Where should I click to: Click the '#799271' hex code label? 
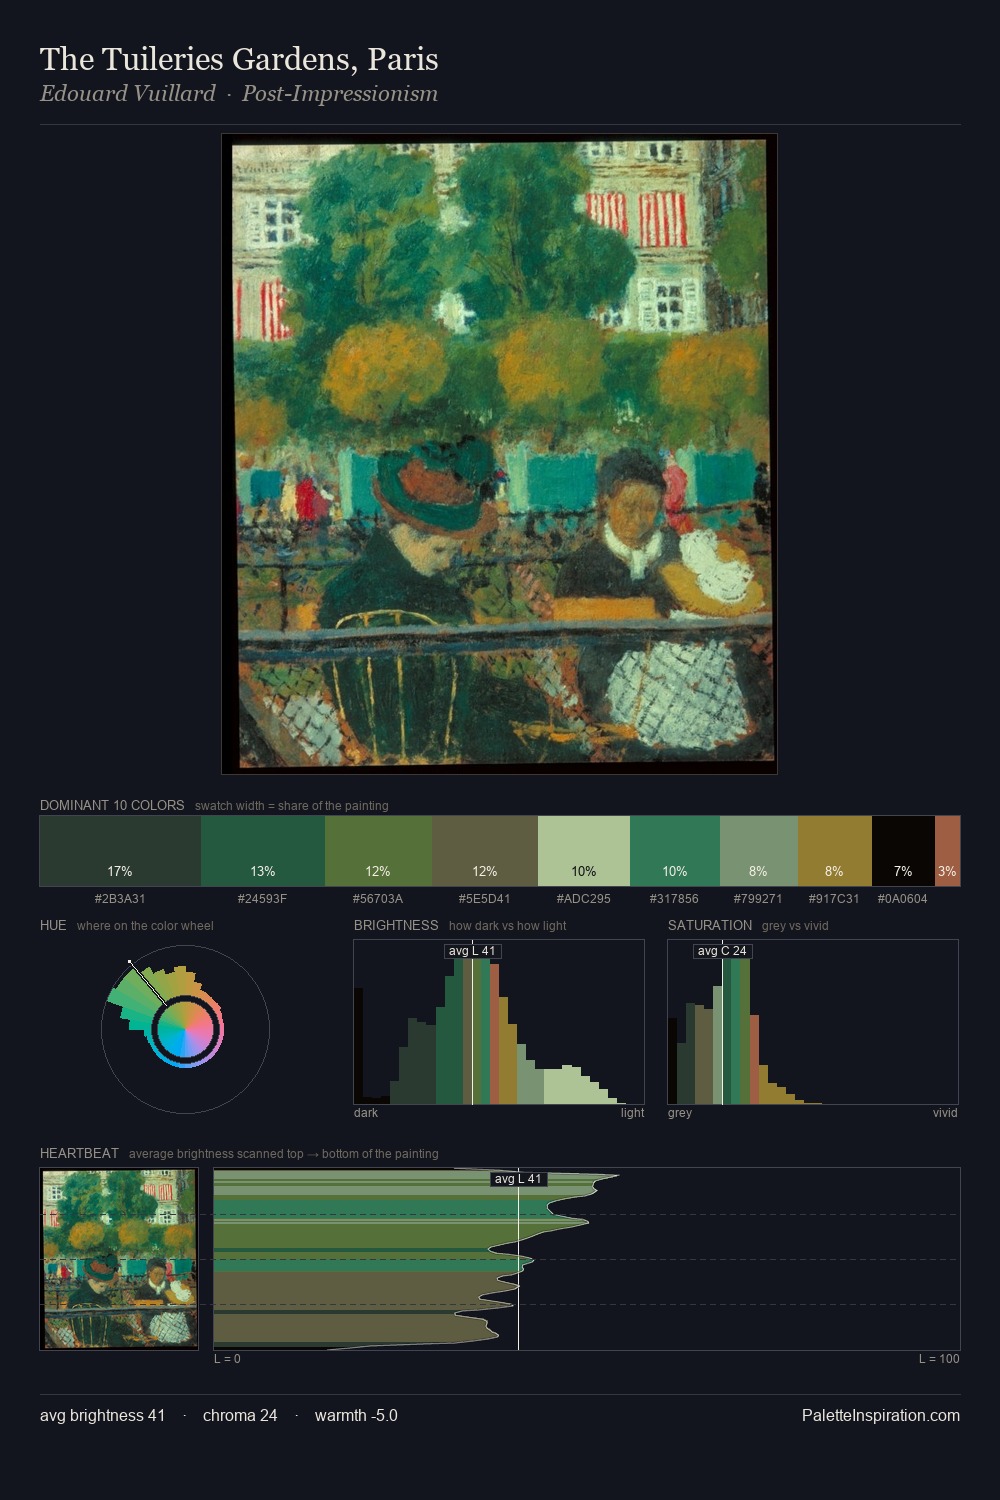(759, 899)
